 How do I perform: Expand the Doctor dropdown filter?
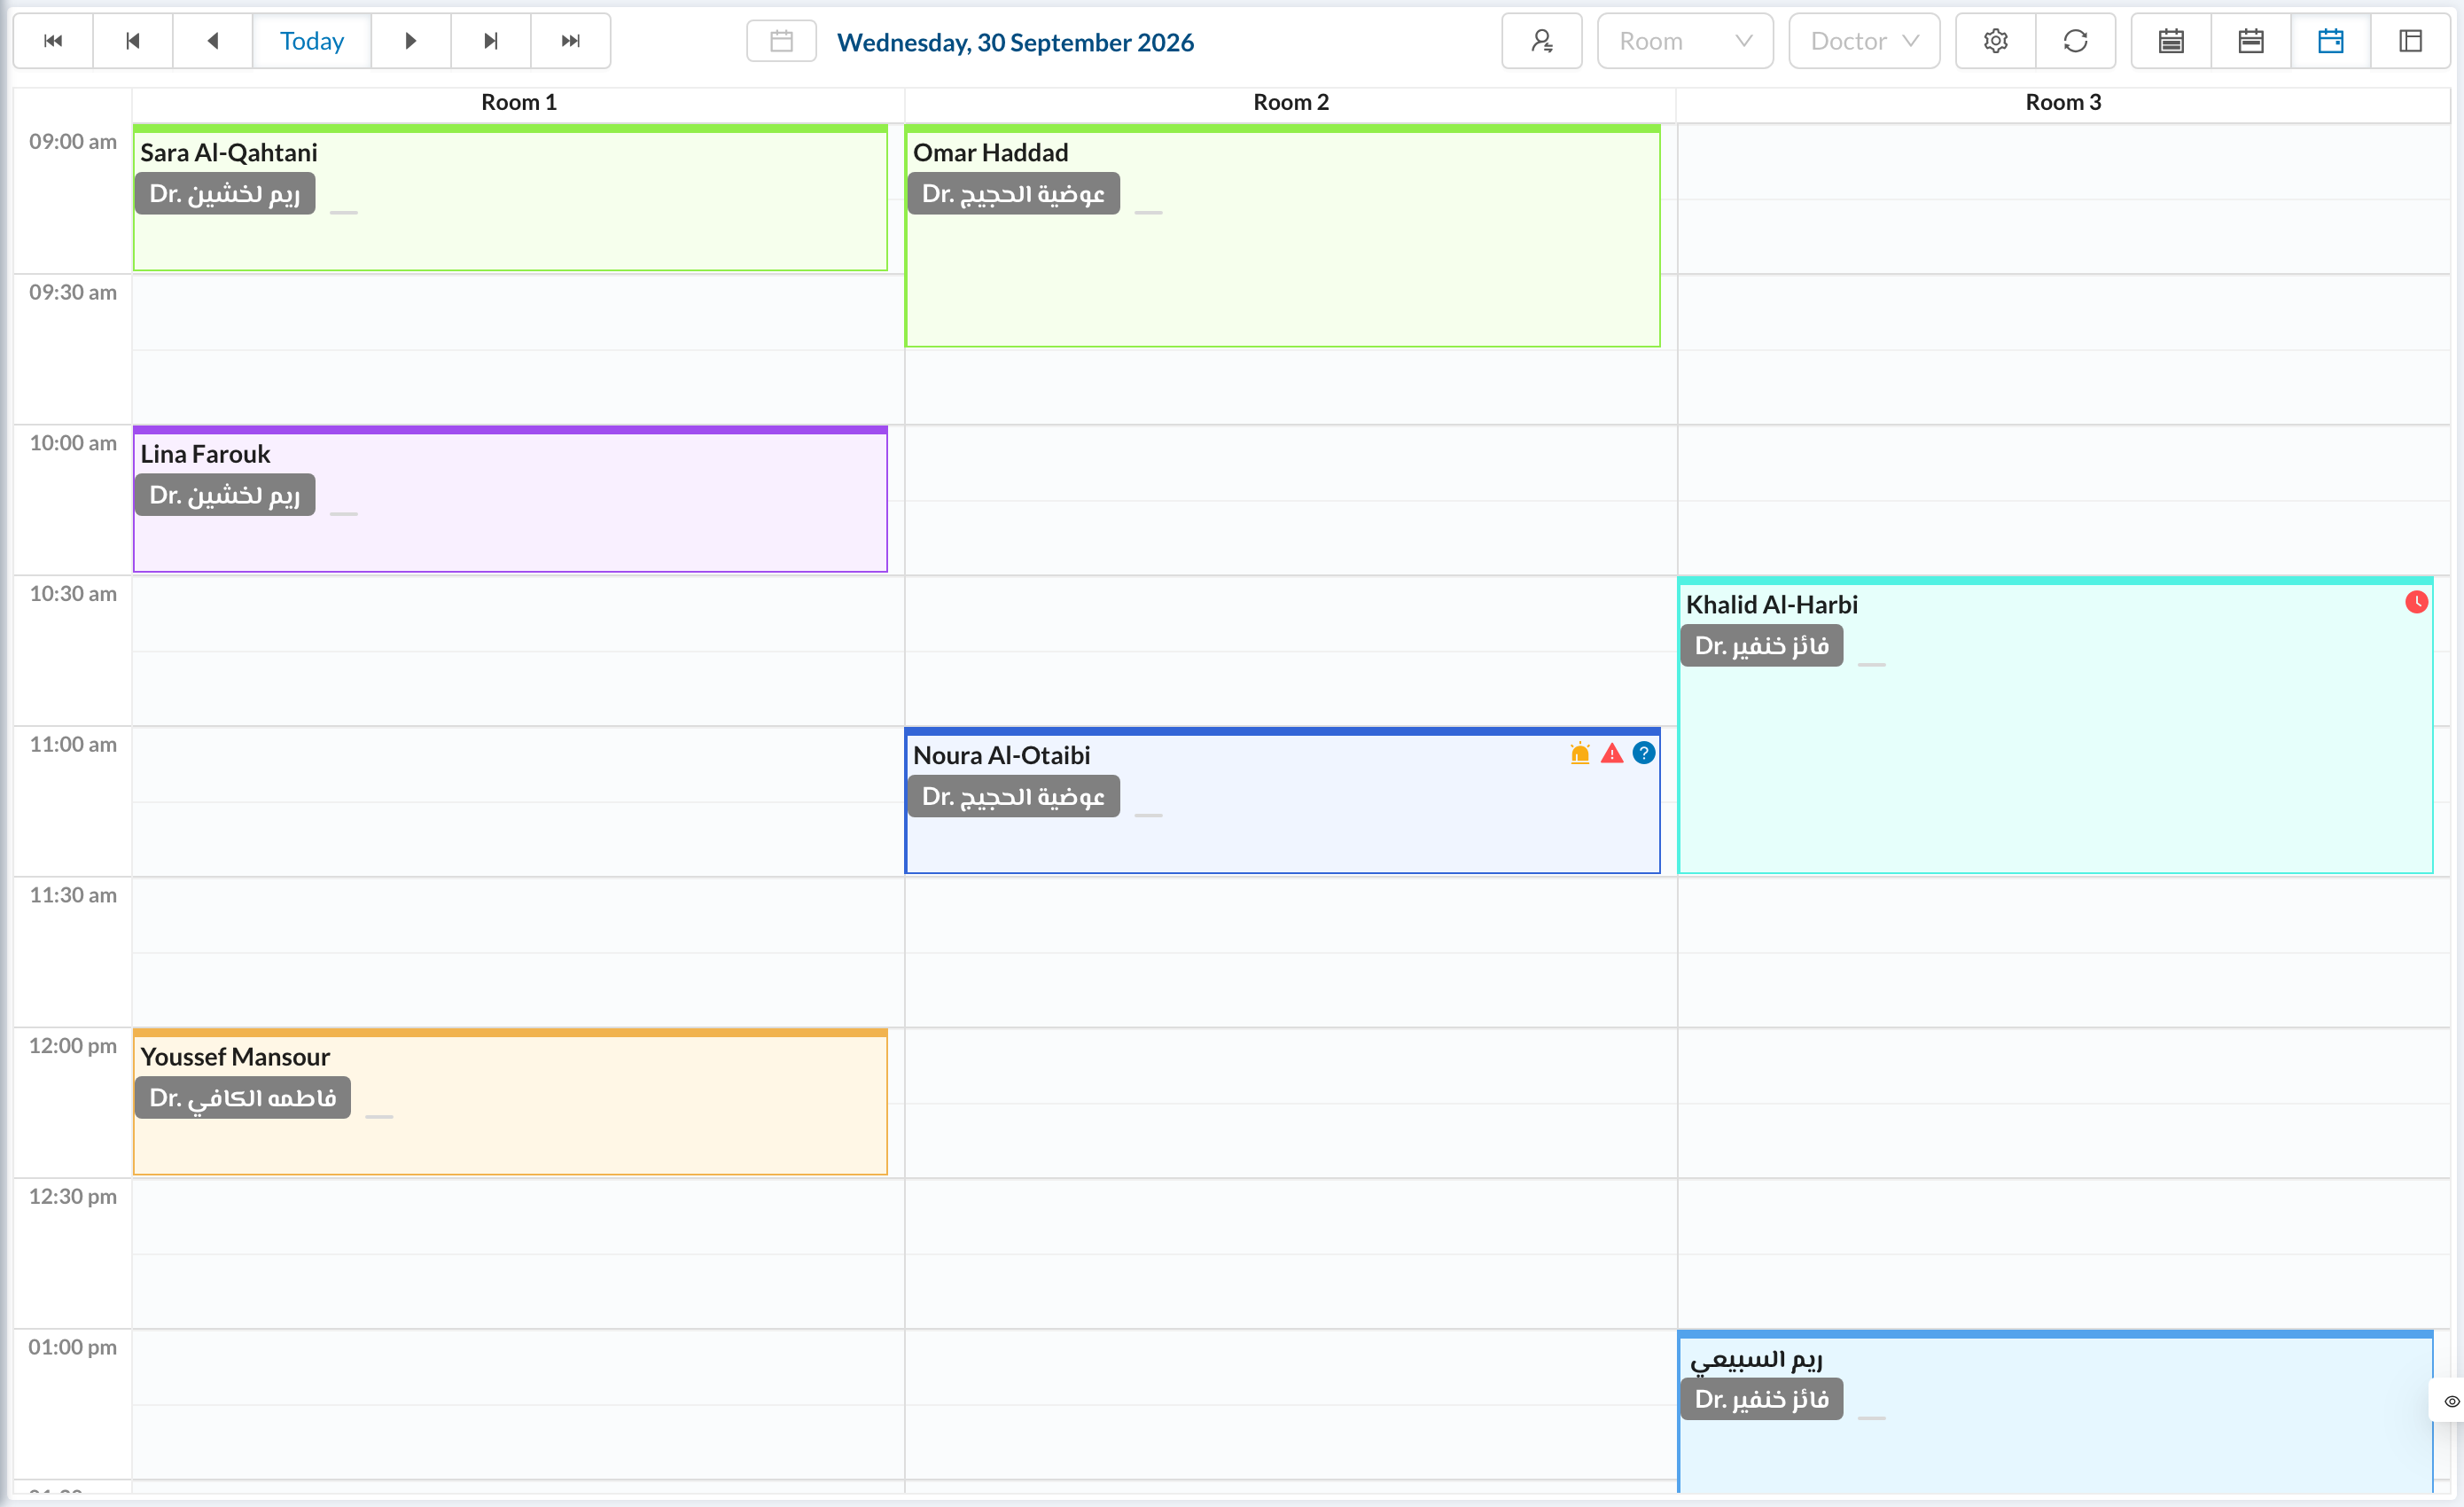[1864, 41]
